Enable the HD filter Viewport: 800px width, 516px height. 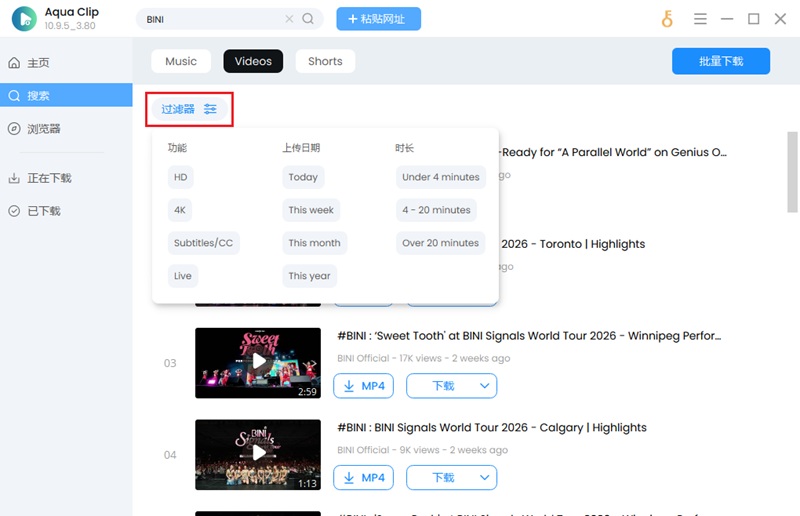point(181,177)
